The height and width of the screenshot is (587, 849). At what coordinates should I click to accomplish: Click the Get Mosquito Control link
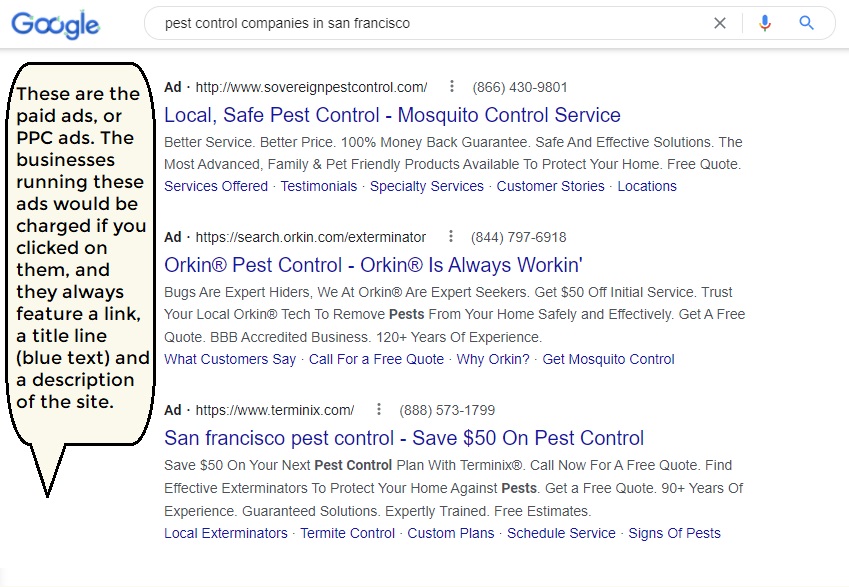(608, 359)
